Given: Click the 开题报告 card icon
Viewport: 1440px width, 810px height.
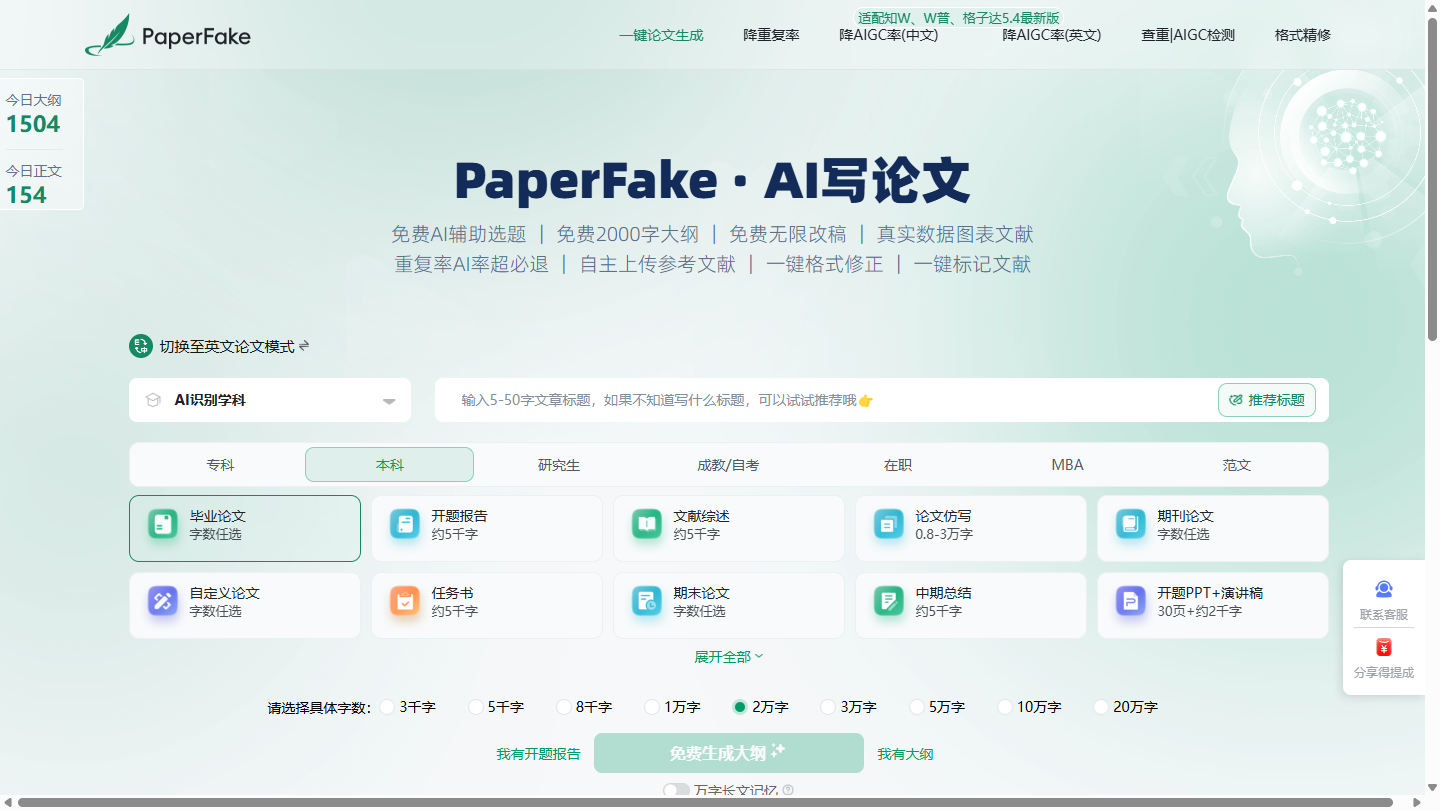Looking at the screenshot, I should [405, 524].
